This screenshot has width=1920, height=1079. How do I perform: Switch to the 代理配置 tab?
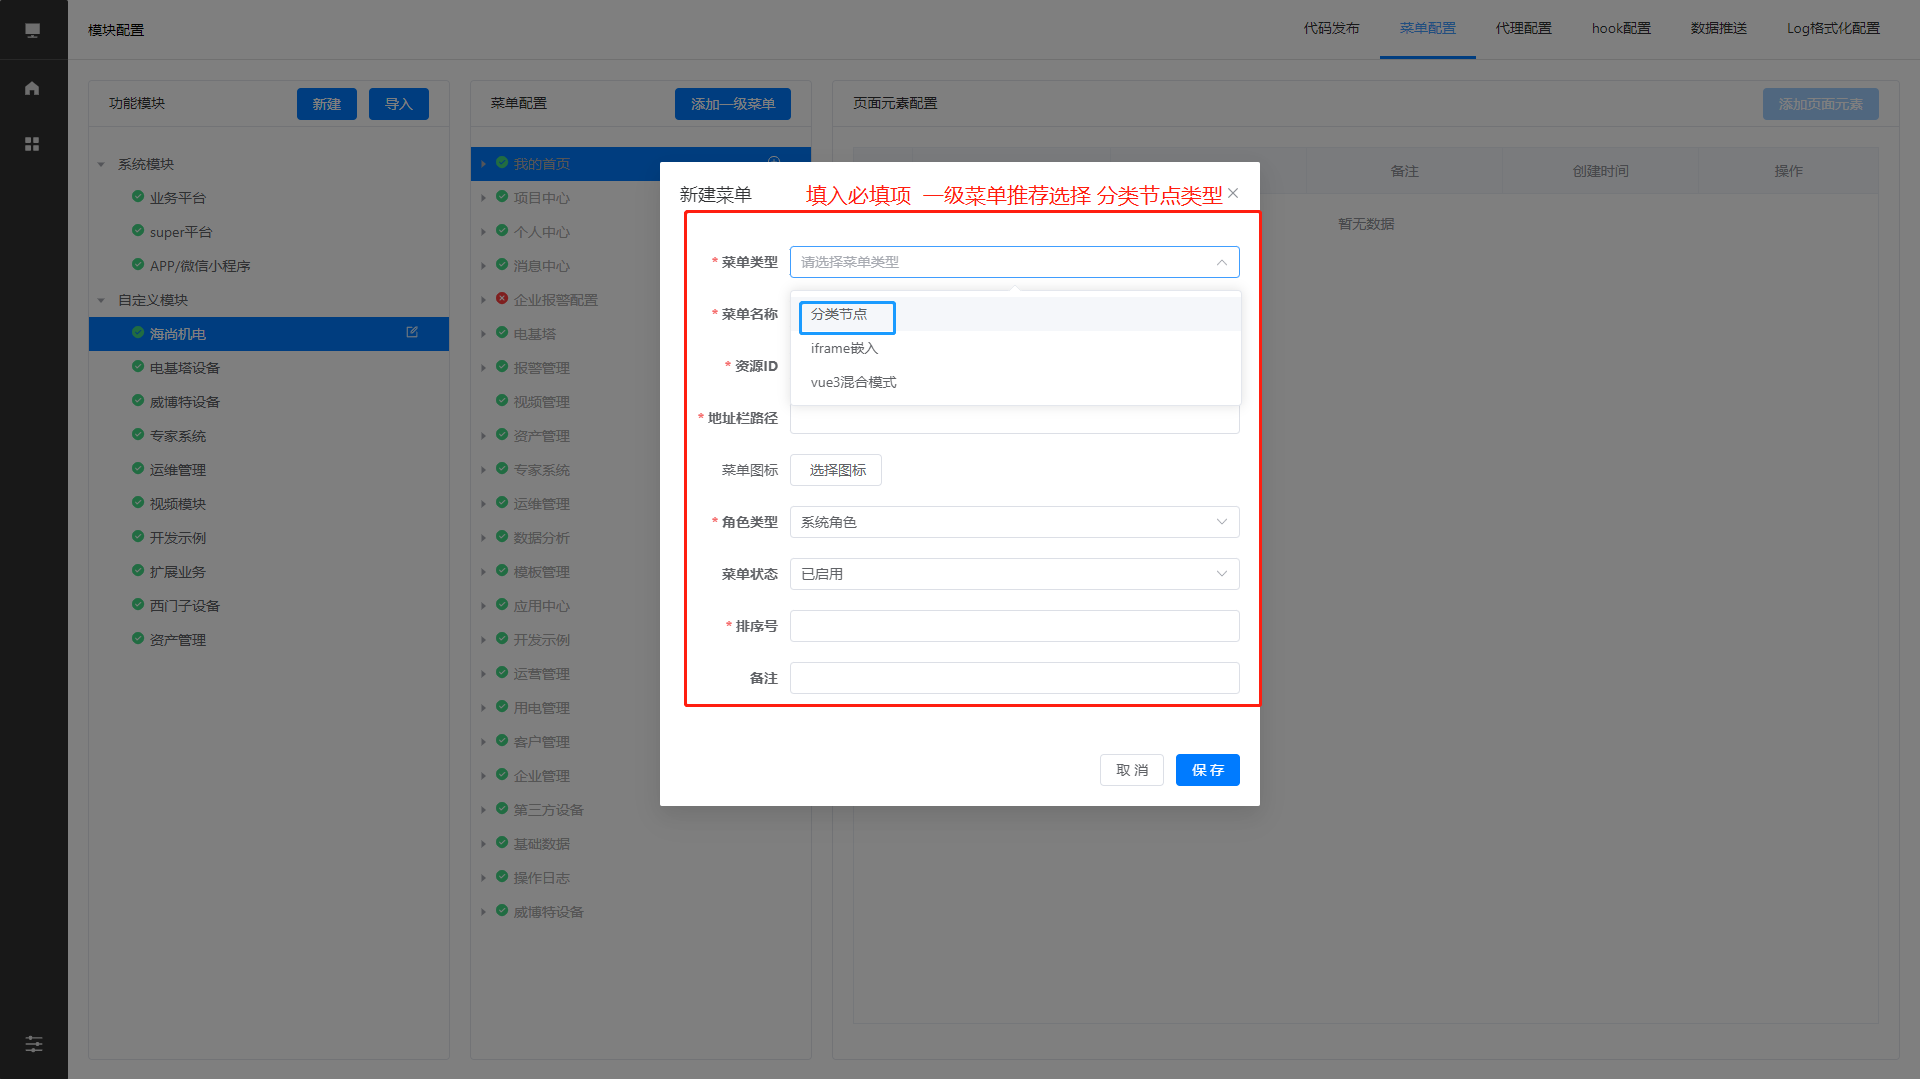point(1523,29)
